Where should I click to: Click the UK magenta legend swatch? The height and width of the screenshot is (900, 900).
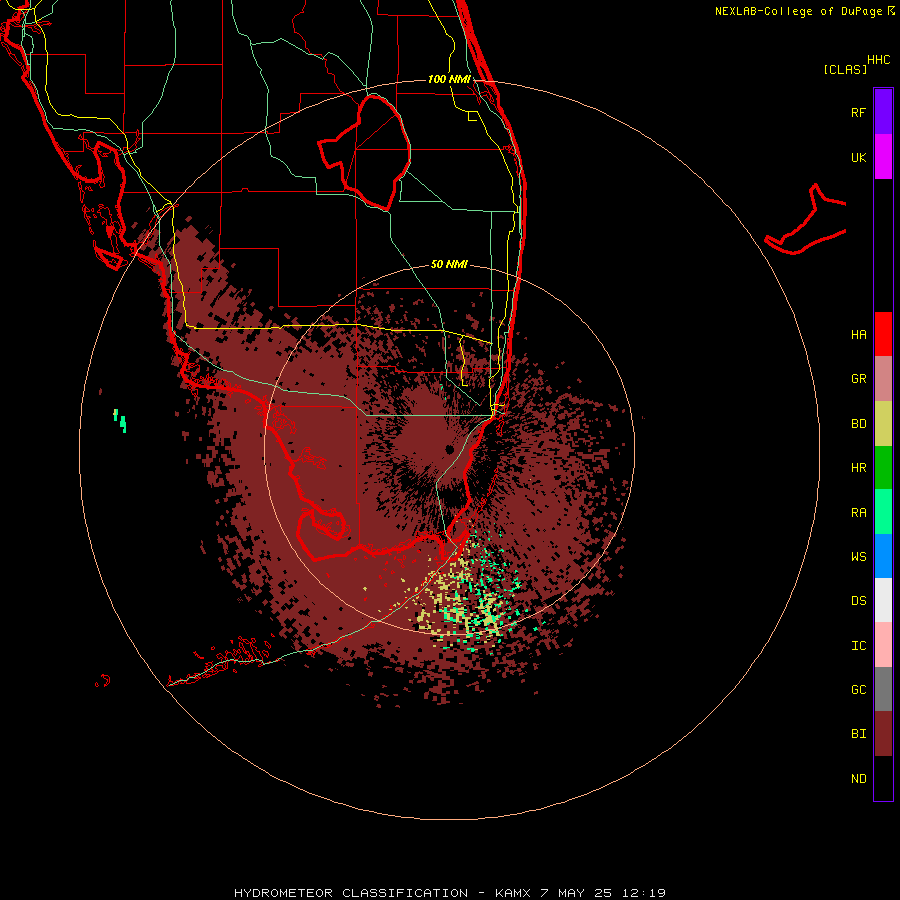coord(883,157)
